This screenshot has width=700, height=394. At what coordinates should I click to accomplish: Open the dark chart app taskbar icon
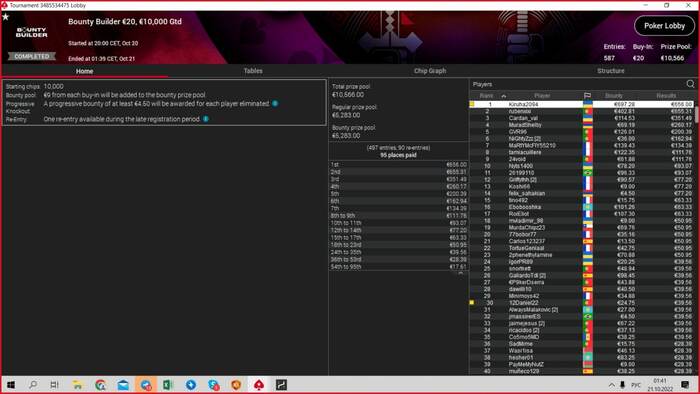coord(281,385)
